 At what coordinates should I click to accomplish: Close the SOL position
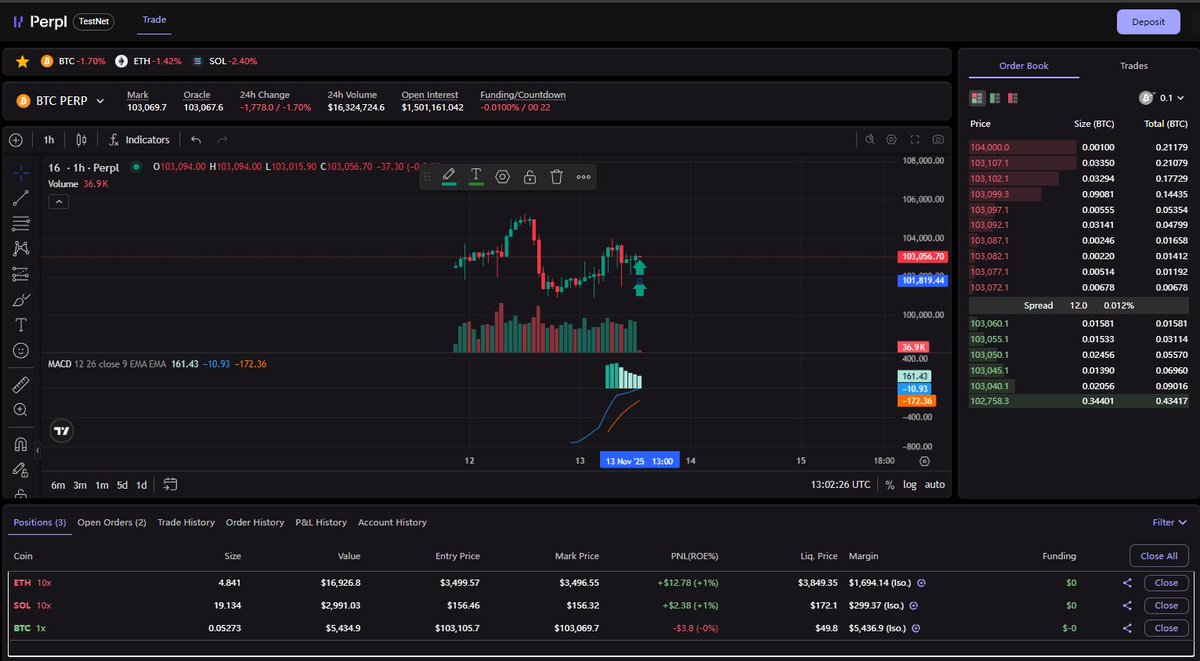coord(1166,605)
